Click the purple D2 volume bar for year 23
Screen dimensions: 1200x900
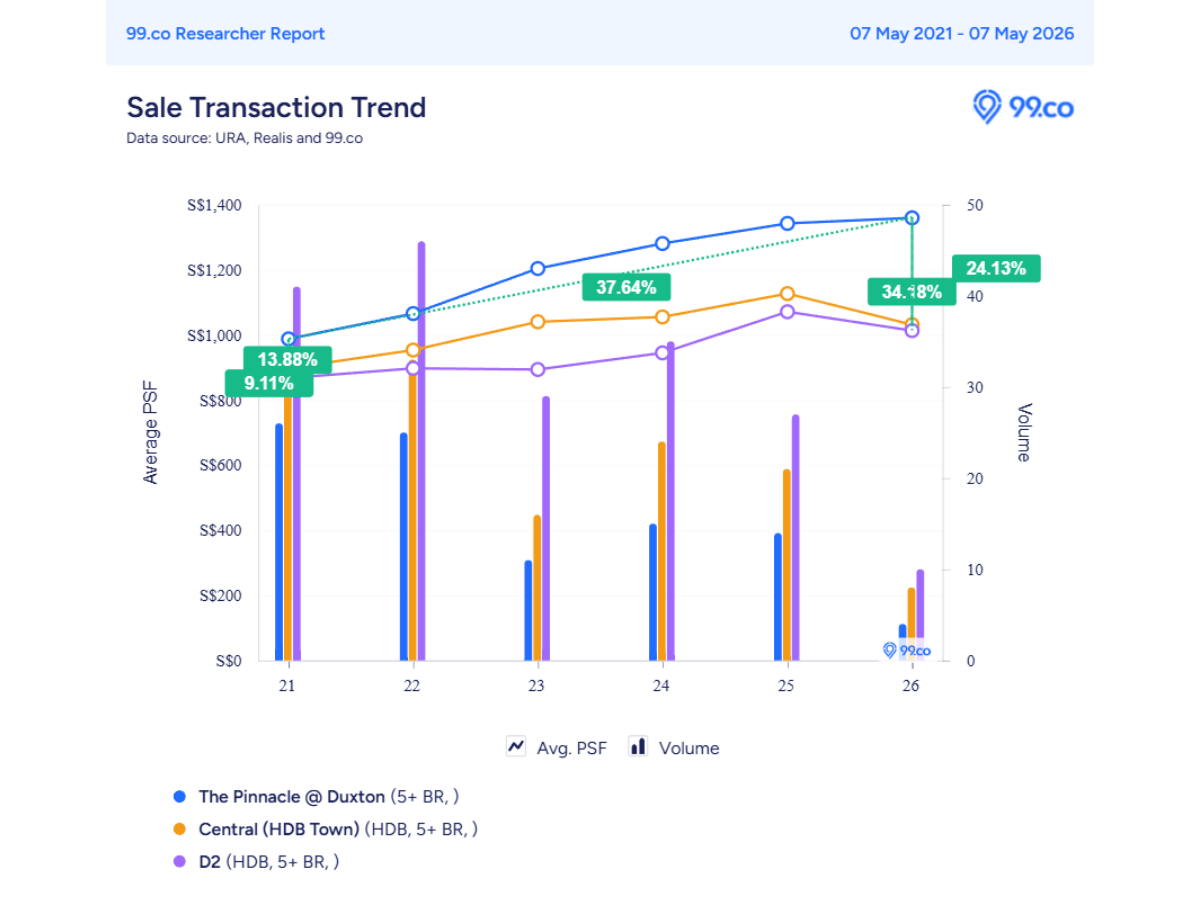coord(546,528)
